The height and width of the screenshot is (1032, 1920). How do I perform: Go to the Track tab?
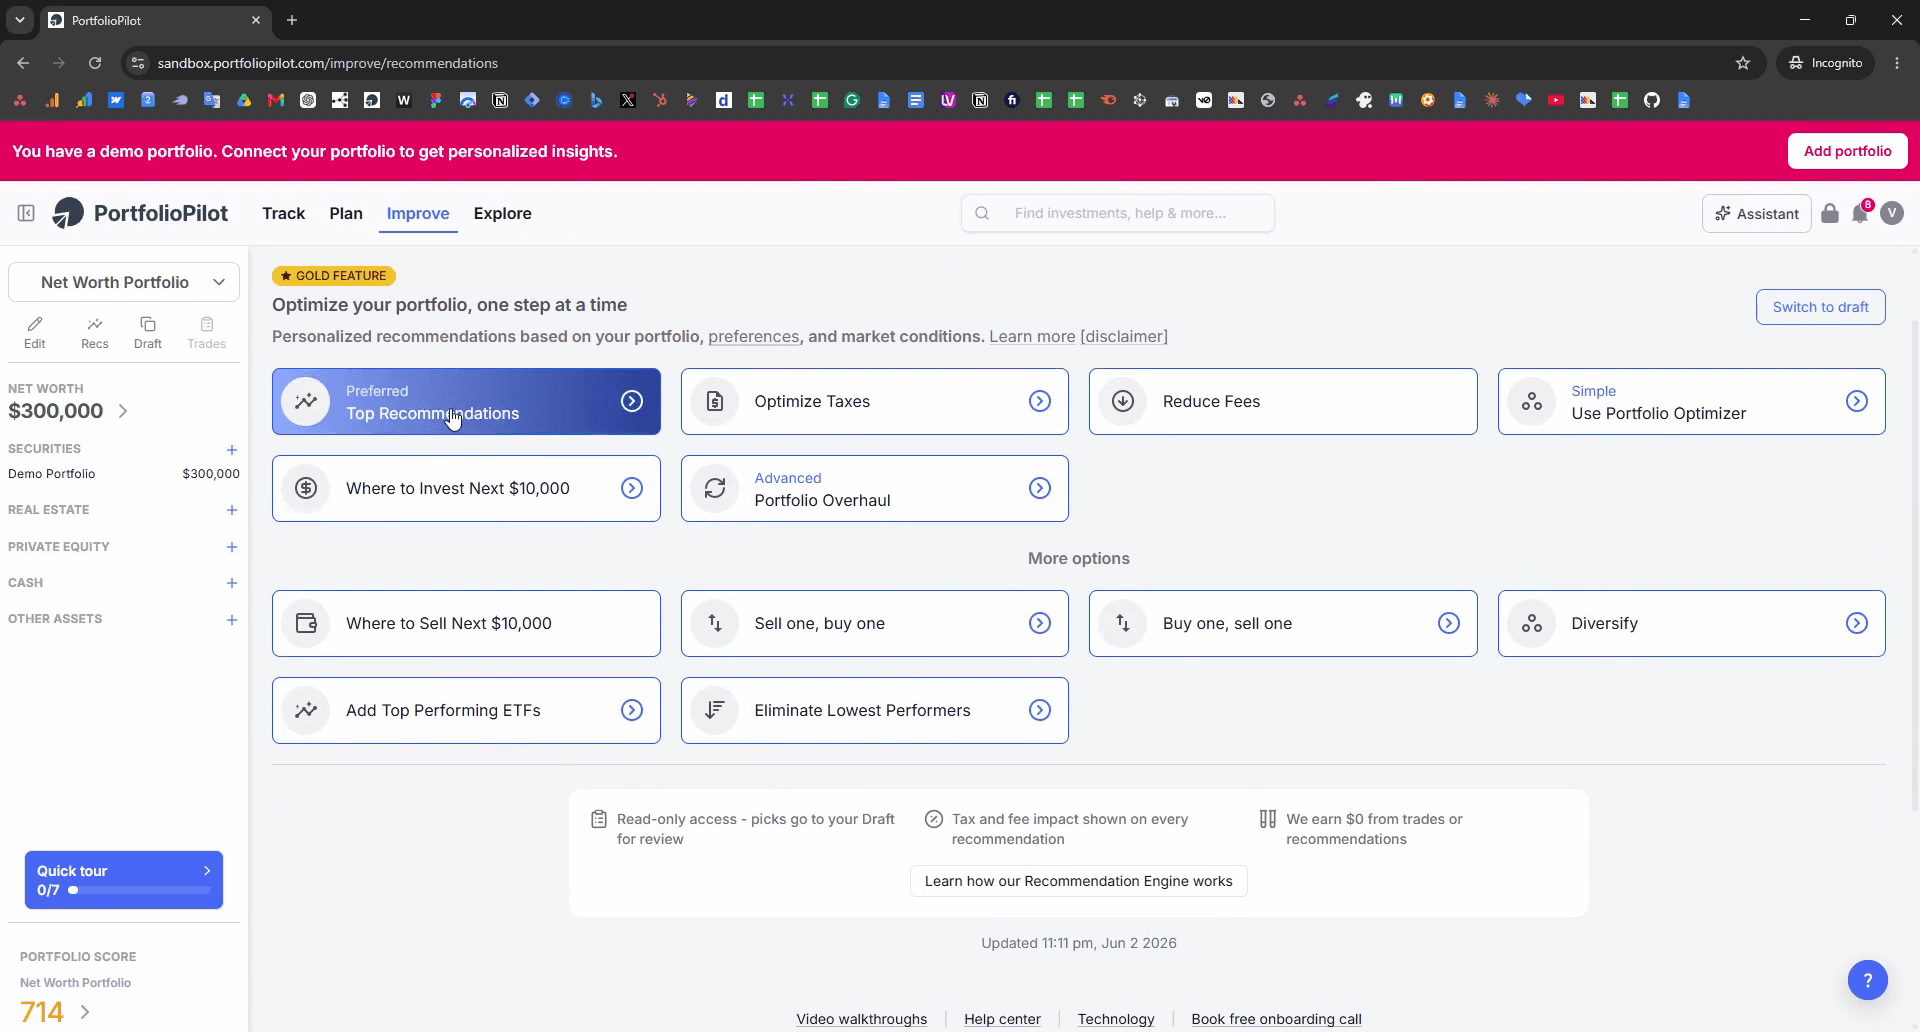pos(284,213)
